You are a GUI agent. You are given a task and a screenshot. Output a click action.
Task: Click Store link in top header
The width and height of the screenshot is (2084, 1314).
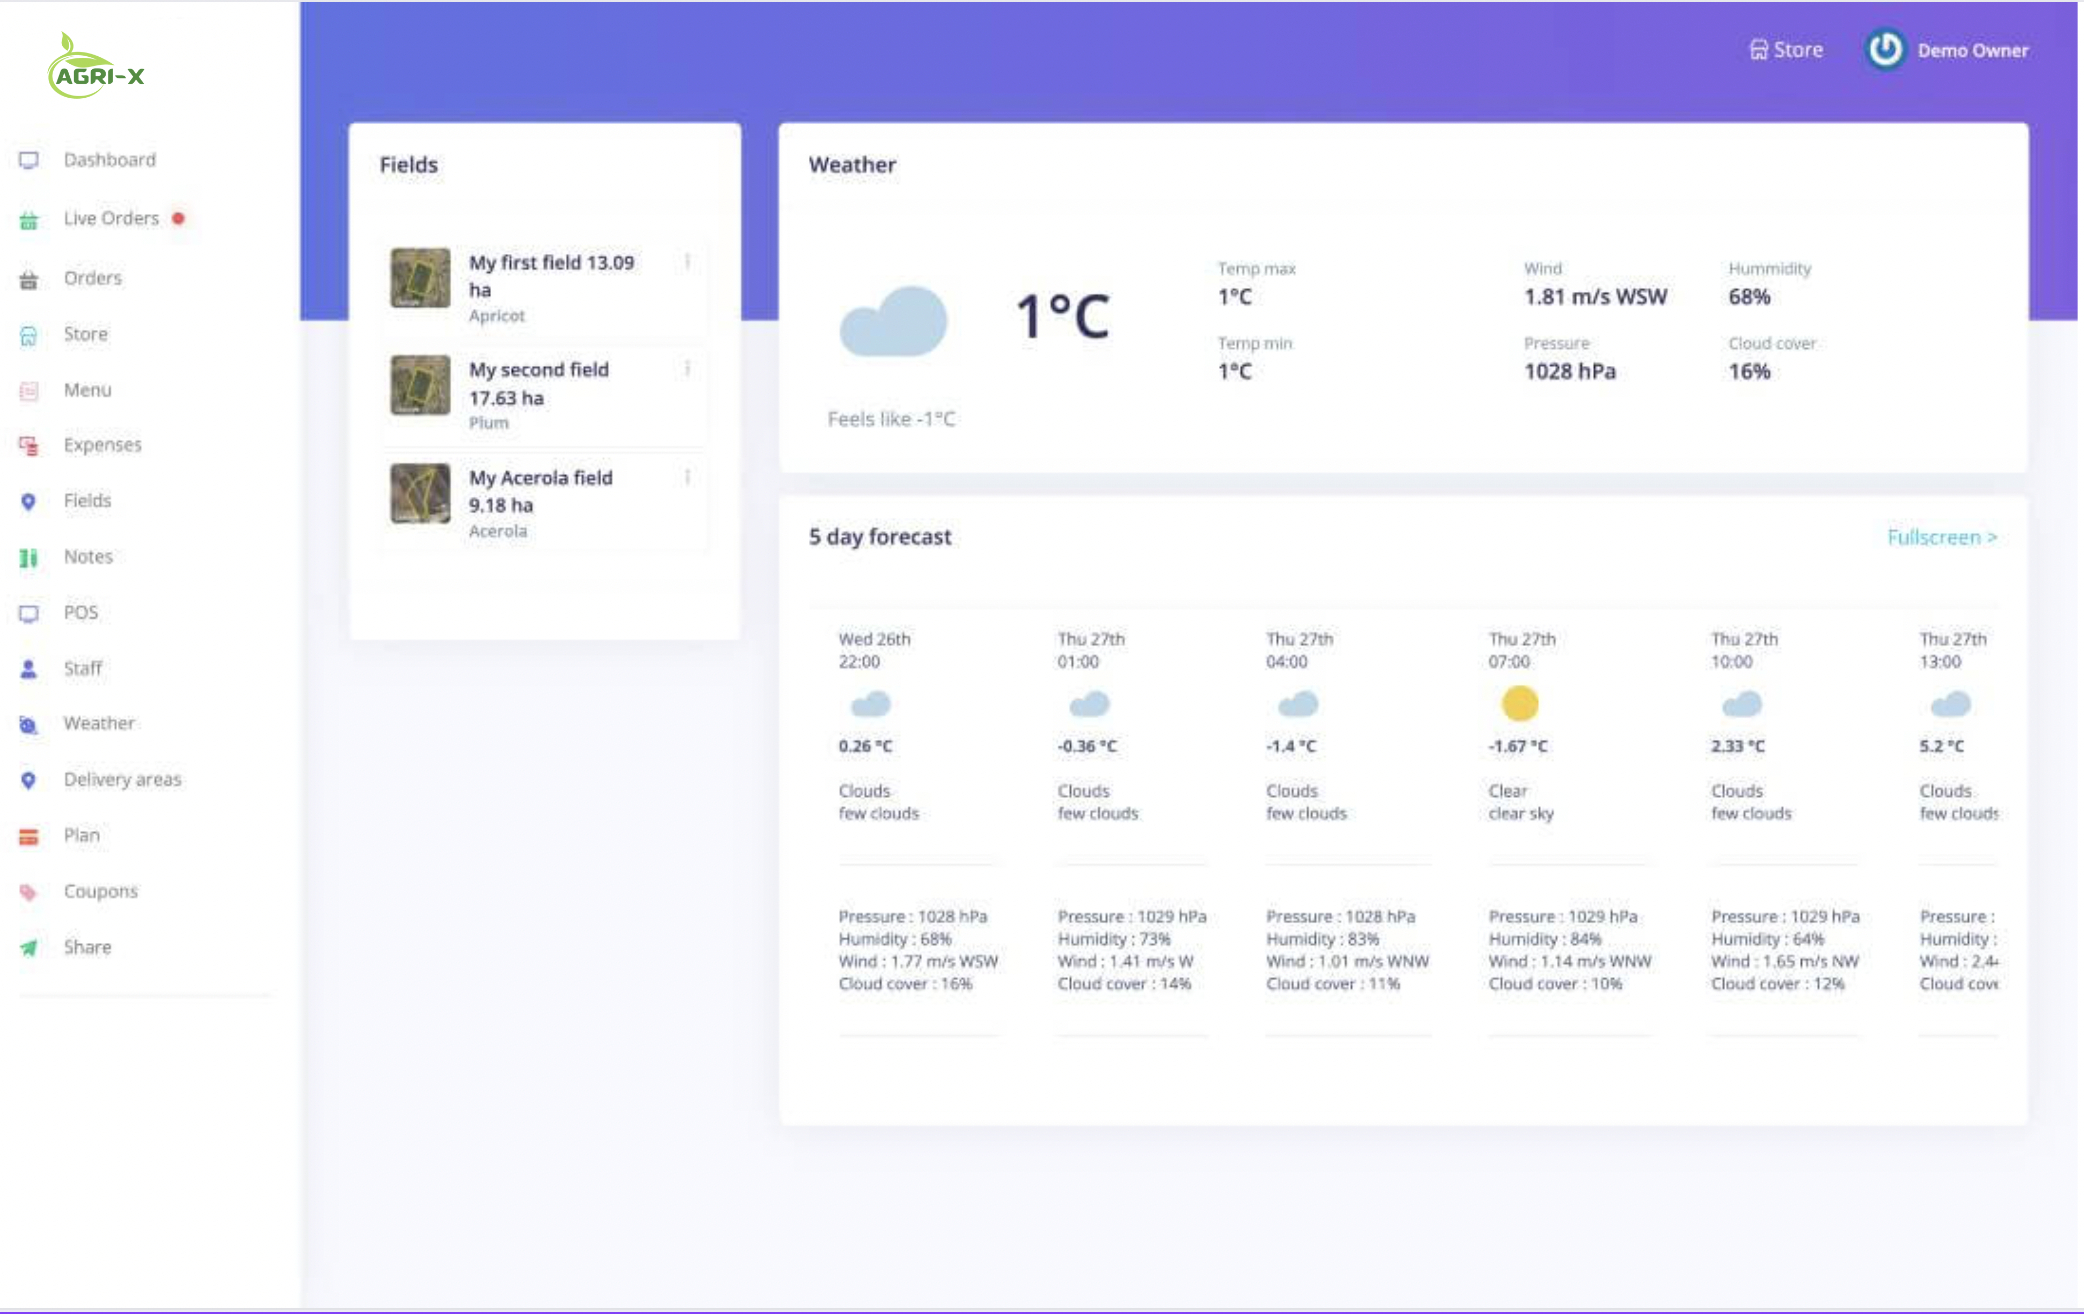click(1786, 50)
